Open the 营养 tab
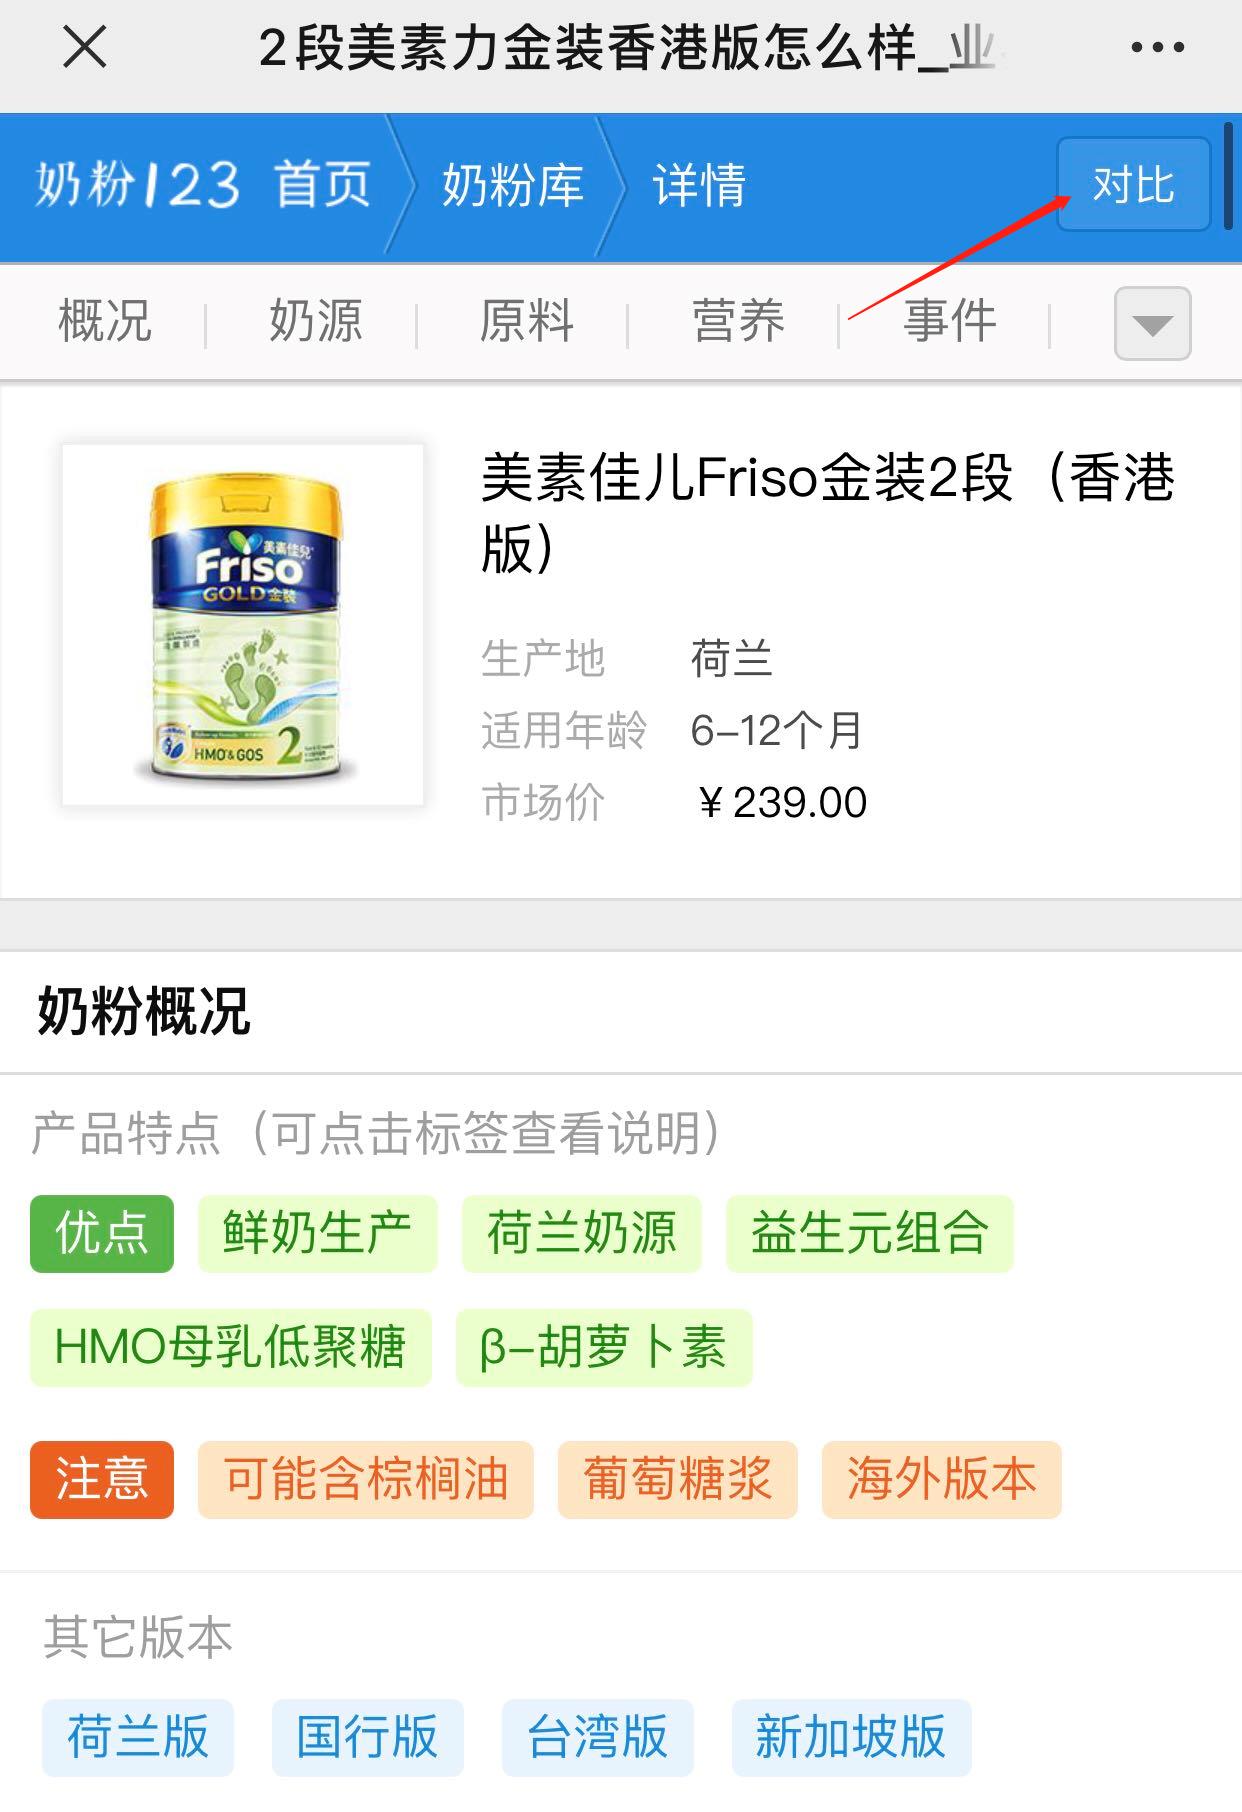 click(x=738, y=322)
